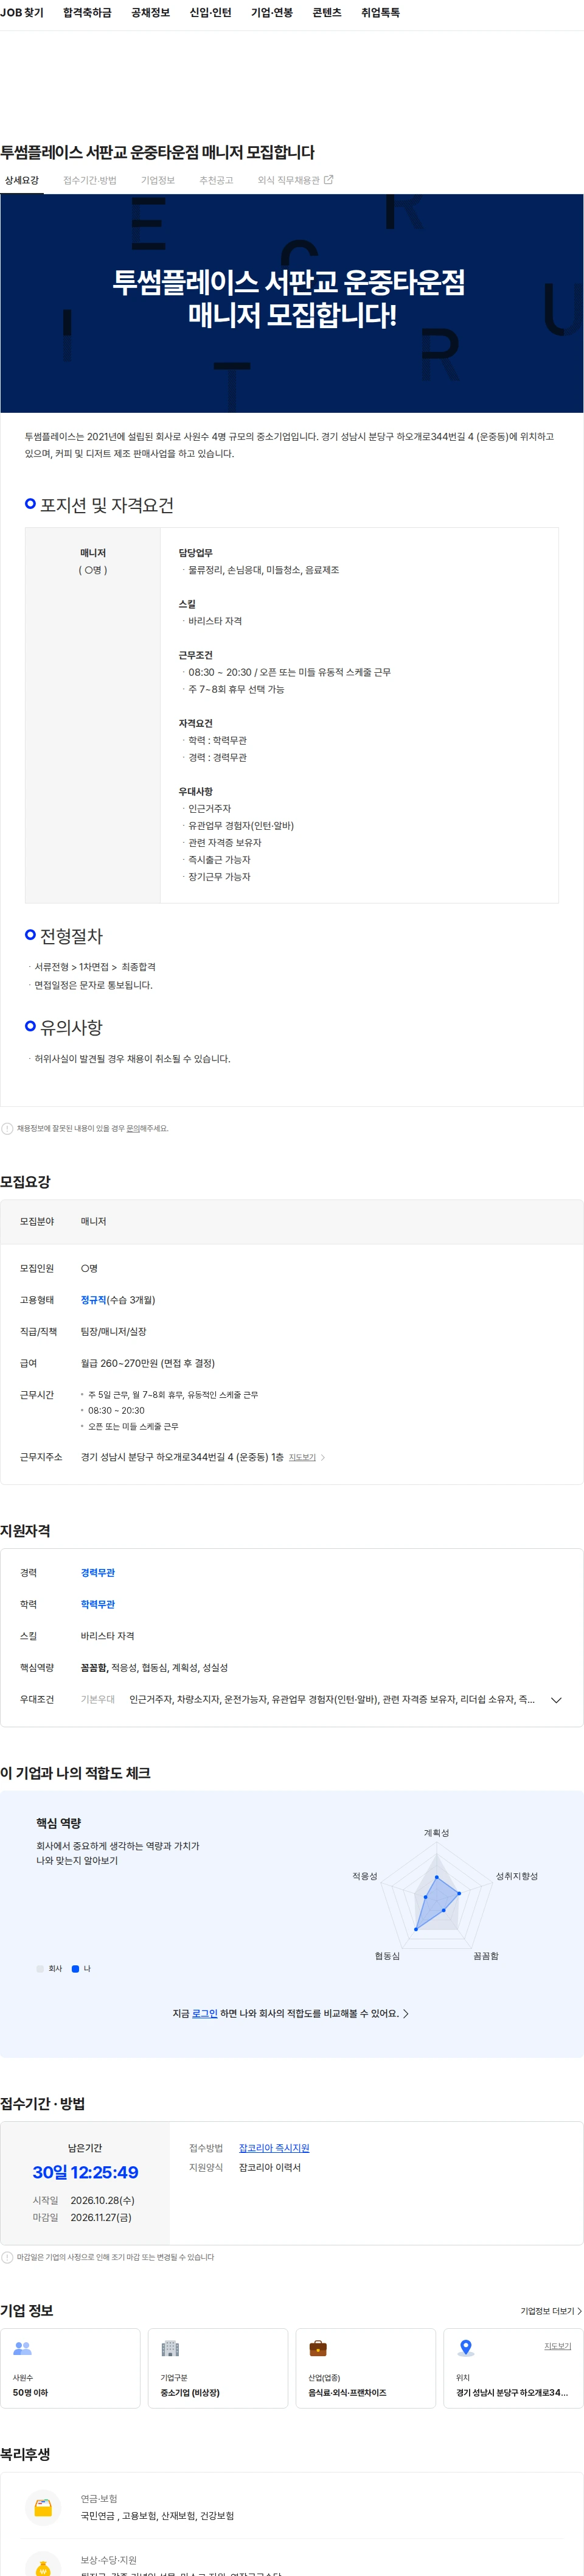The width and height of the screenshot is (584, 2576).
Task: Expand the 우대조건 list with chevron
Action: (x=556, y=1700)
